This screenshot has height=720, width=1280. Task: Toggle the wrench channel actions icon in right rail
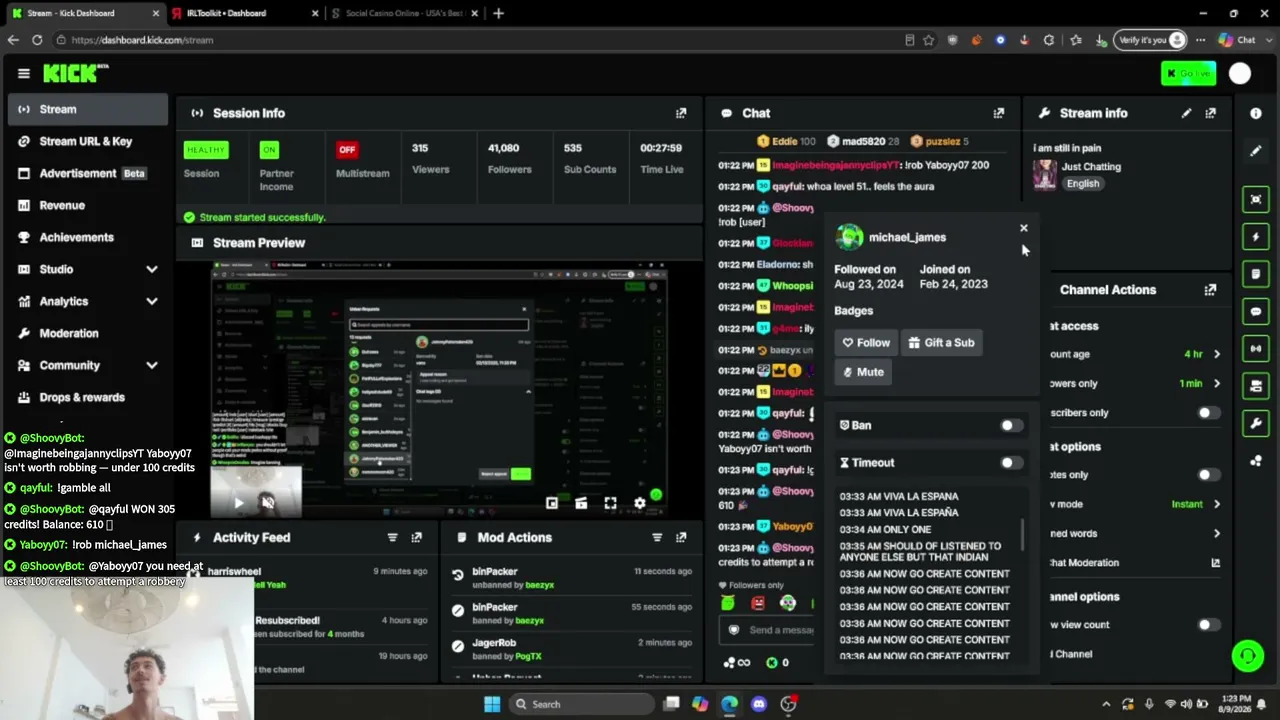1256,423
